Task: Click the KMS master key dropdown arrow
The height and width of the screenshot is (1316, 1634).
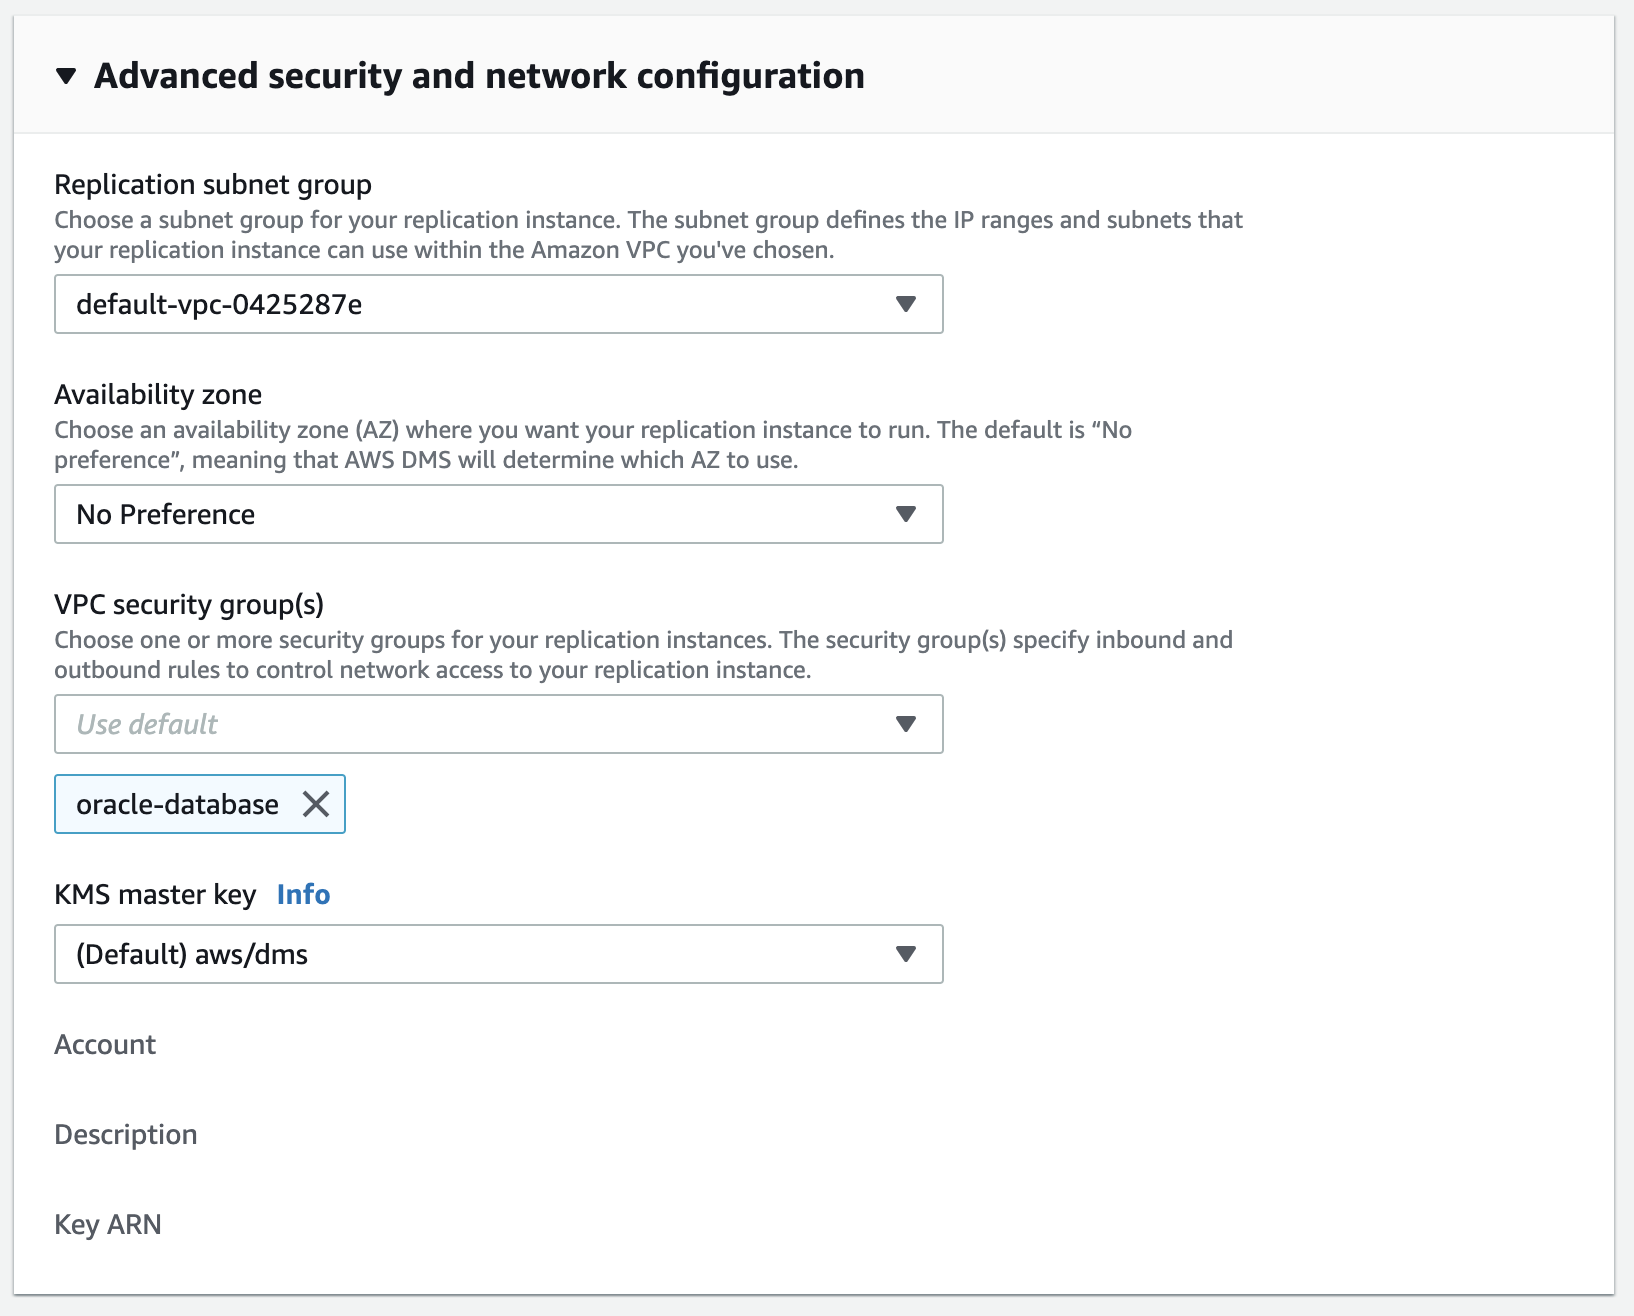Action: point(906,954)
